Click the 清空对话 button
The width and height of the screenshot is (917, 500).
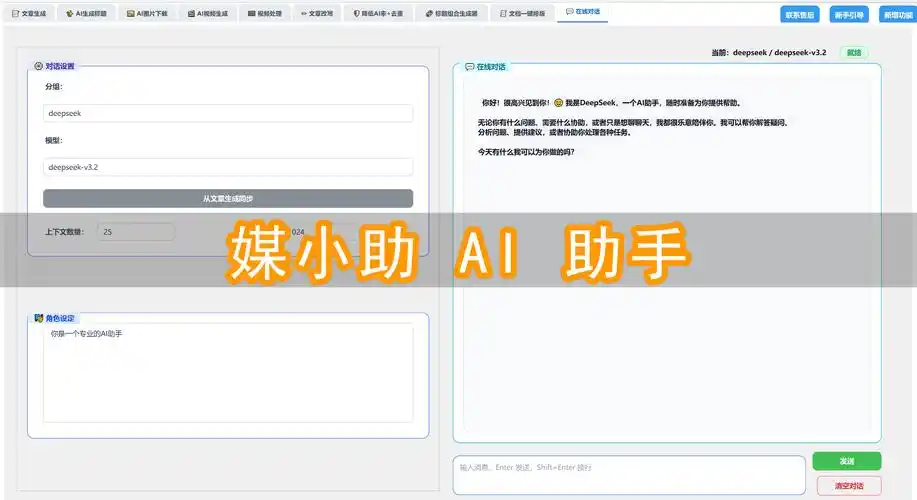[x=849, y=485]
